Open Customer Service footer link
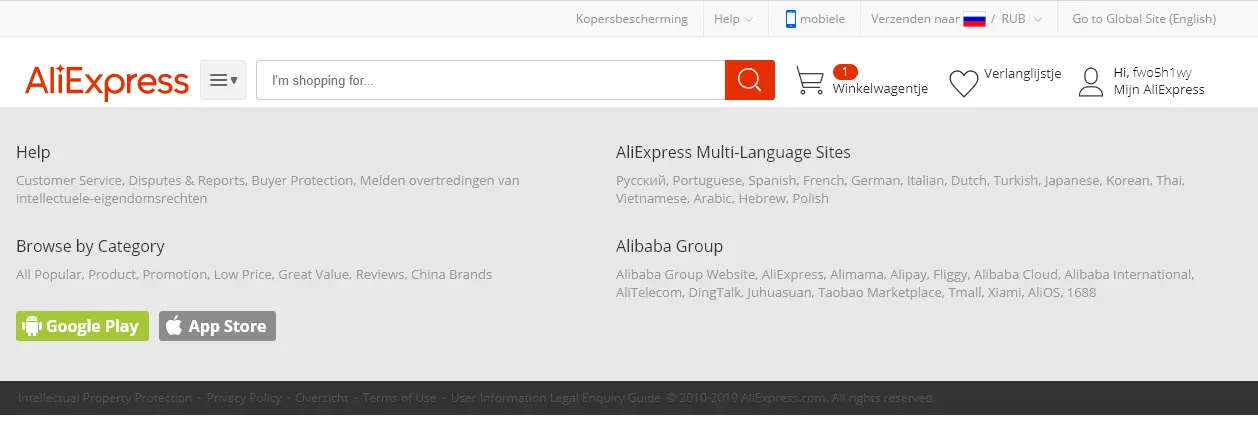This screenshot has height=444, width=1258. (69, 180)
